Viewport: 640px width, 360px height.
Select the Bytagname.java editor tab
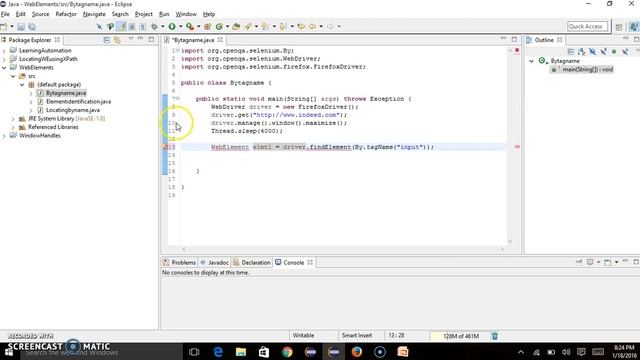[x=193, y=40]
